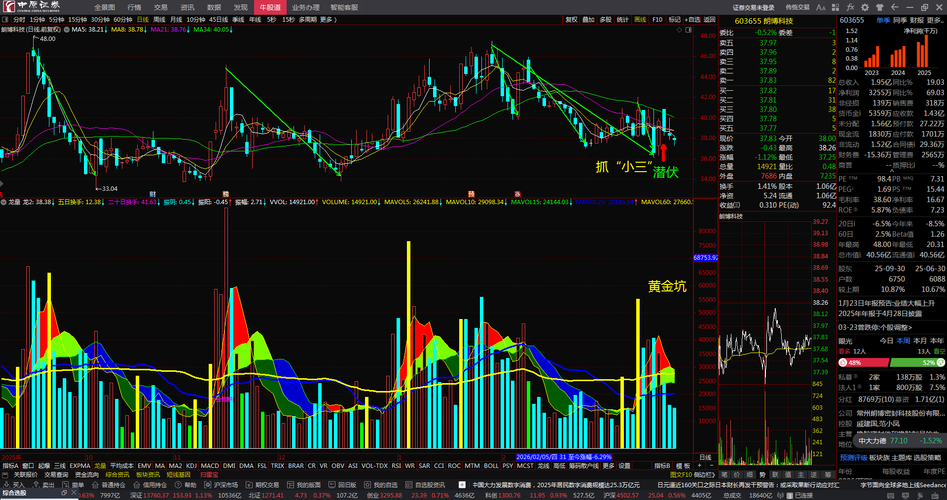Open the 资讯 menu

[187, 7]
